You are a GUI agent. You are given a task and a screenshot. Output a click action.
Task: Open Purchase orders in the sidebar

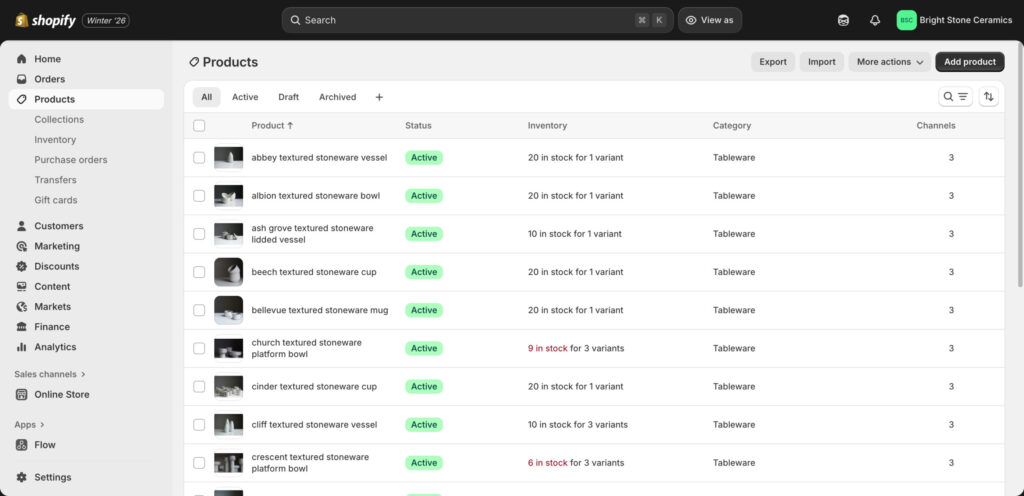pos(71,160)
